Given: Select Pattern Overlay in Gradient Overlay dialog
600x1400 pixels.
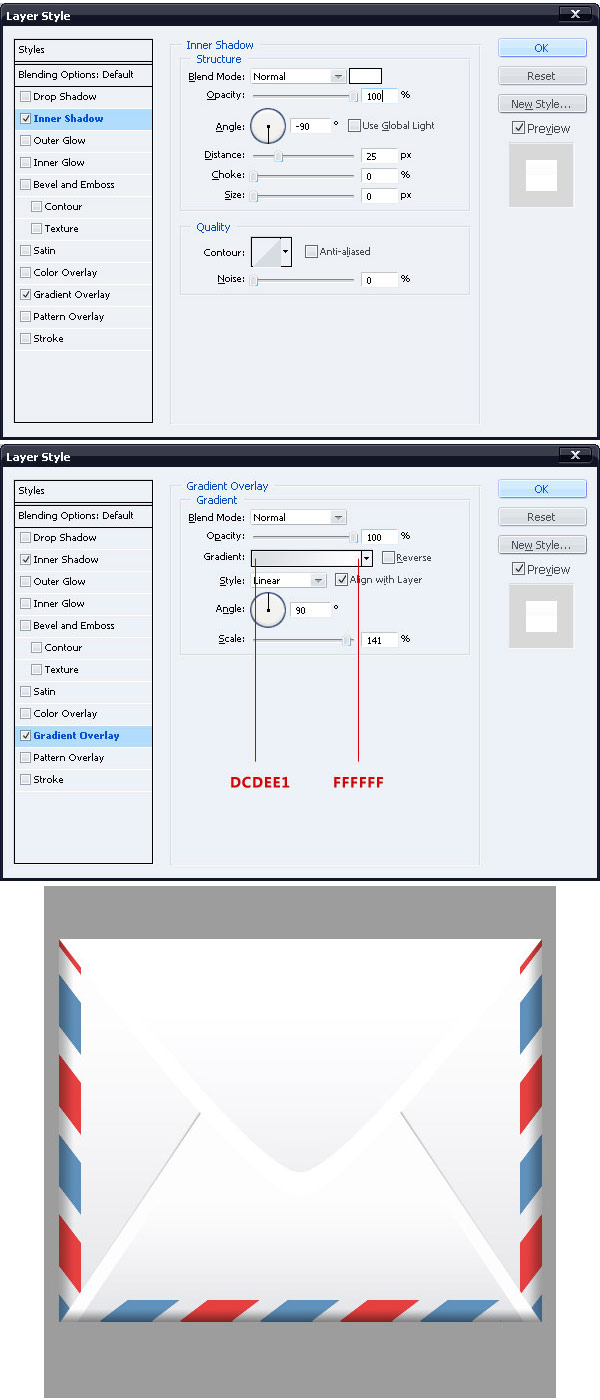Looking at the screenshot, I should [x=84, y=758].
